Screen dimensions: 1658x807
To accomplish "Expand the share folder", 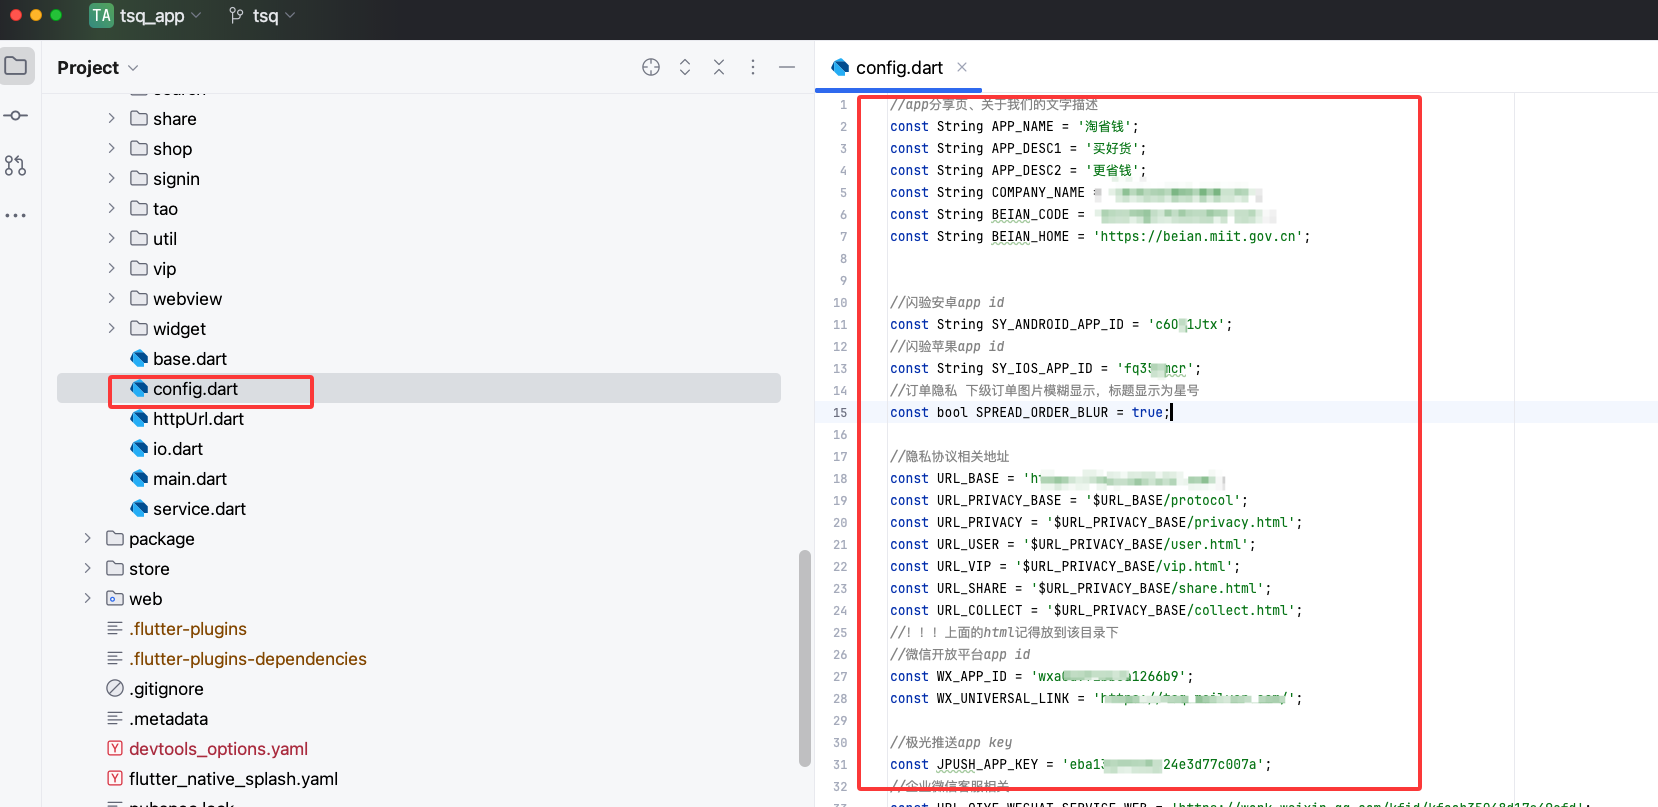I will coord(111,119).
